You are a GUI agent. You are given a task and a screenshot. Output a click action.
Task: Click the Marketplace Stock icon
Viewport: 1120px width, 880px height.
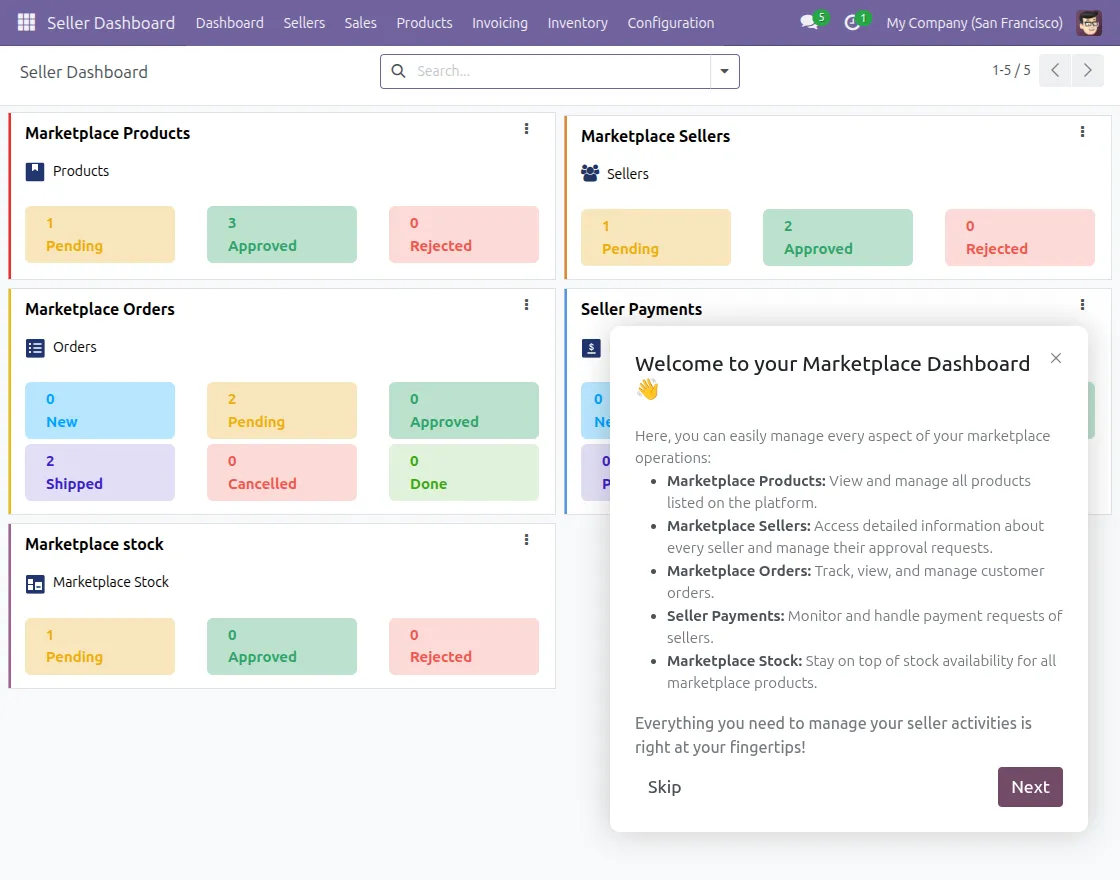click(x=33, y=582)
